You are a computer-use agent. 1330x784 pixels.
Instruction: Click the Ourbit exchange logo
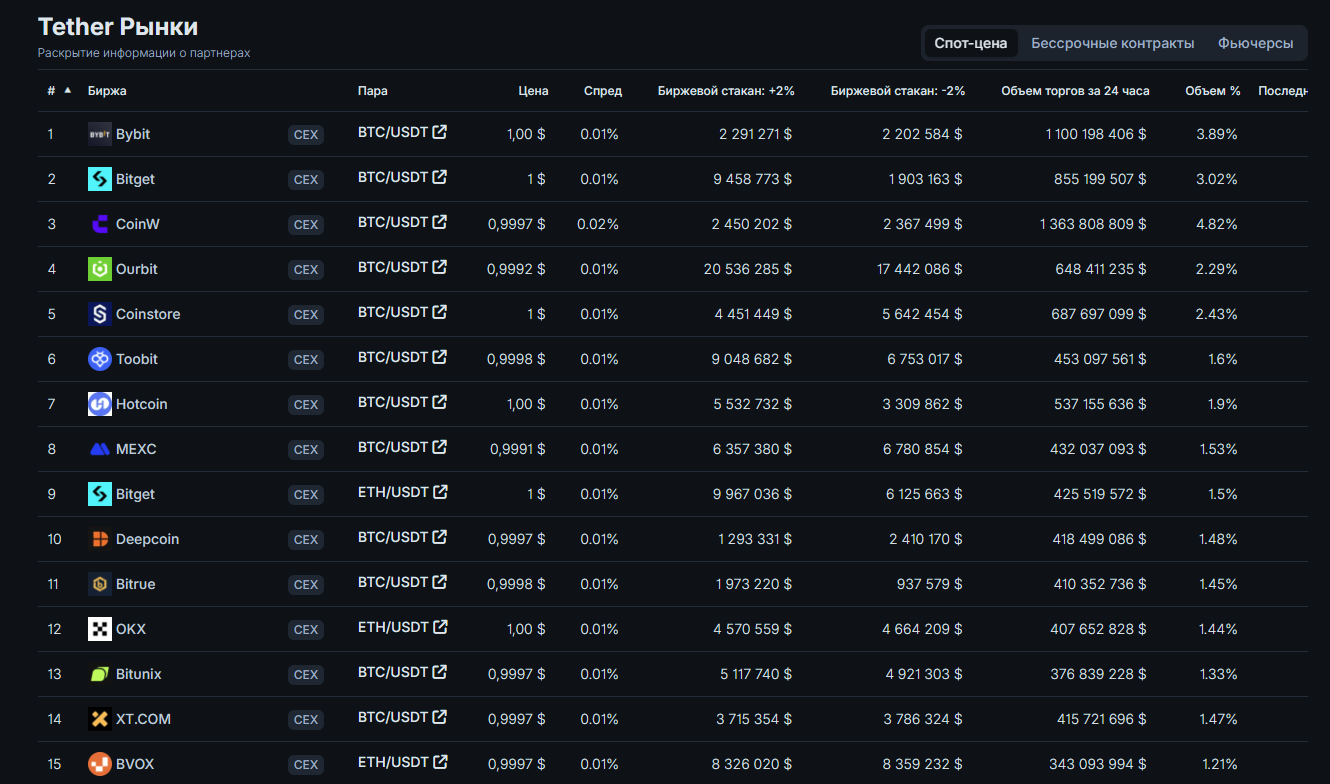point(100,269)
